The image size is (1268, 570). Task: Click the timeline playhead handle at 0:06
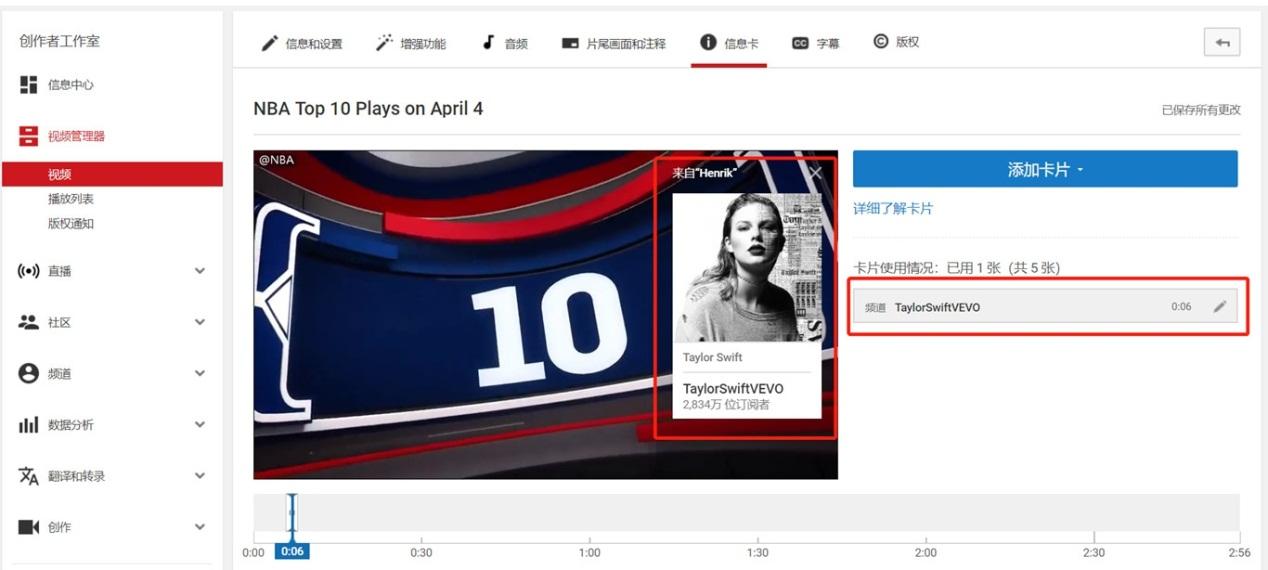(x=292, y=514)
